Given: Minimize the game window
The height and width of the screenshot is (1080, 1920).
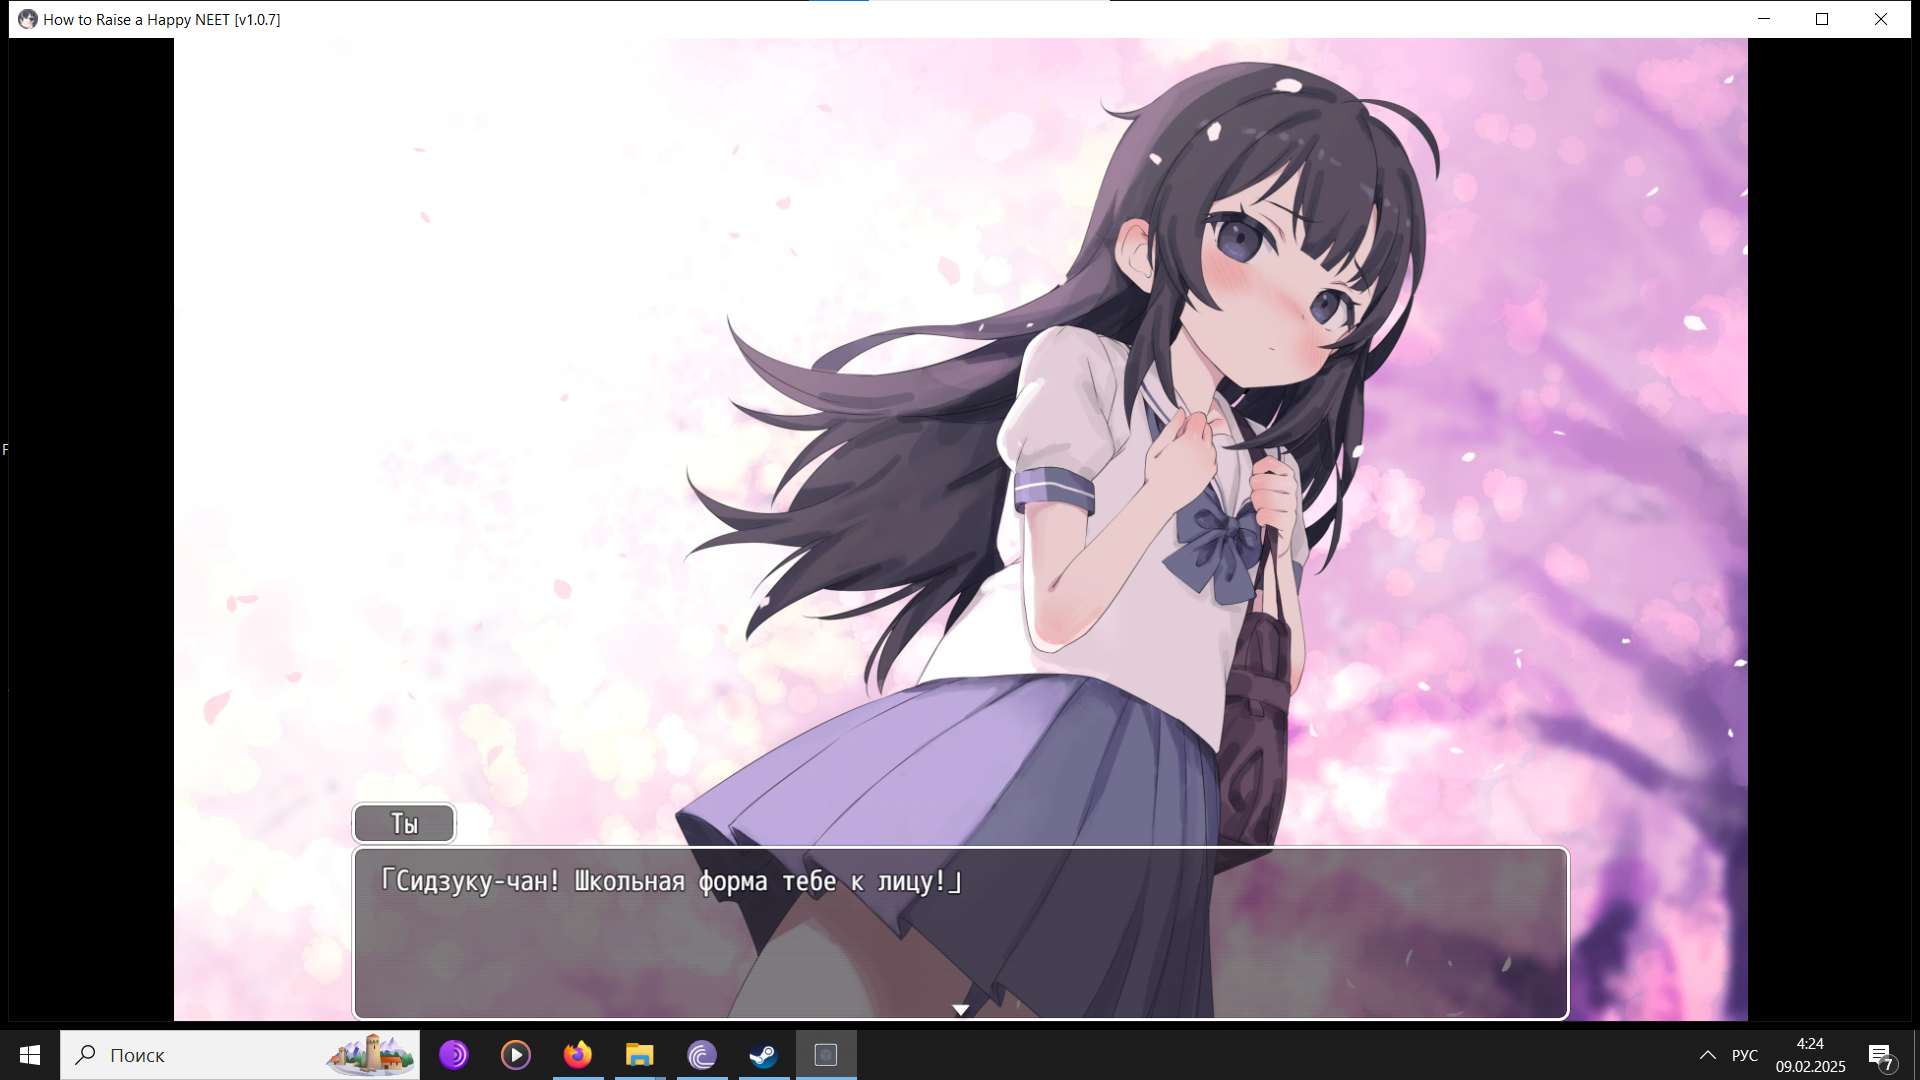Looking at the screenshot, I should coord(1764,19).
